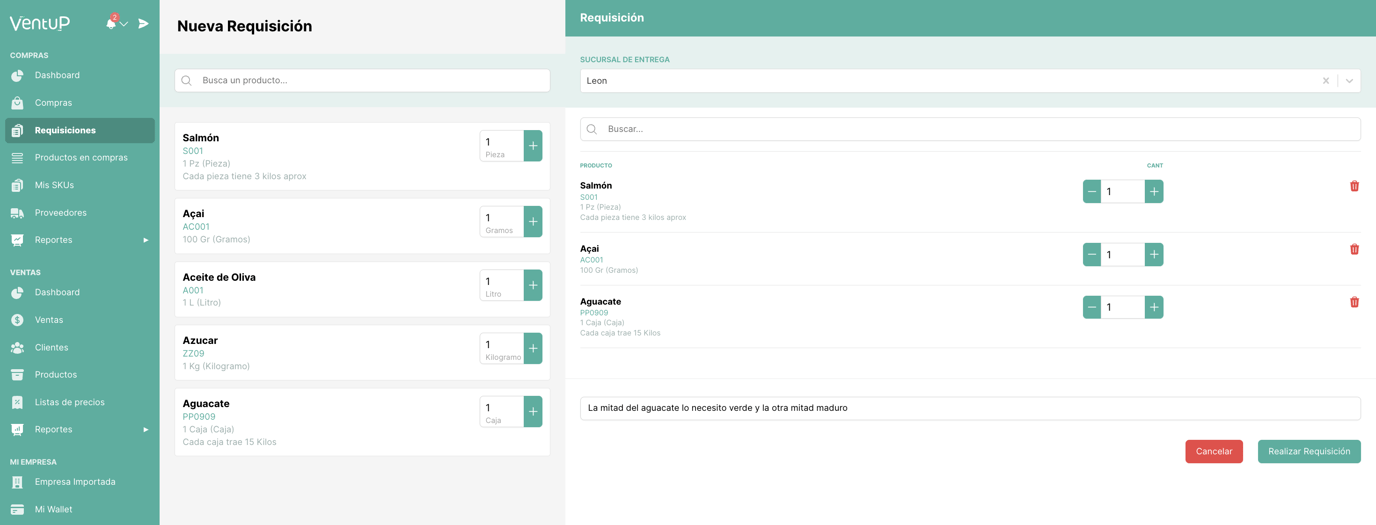This screenshot has width=1376, height=525.
Task: Go to Proveedores in the sidebar
Action: click(60, 212)
